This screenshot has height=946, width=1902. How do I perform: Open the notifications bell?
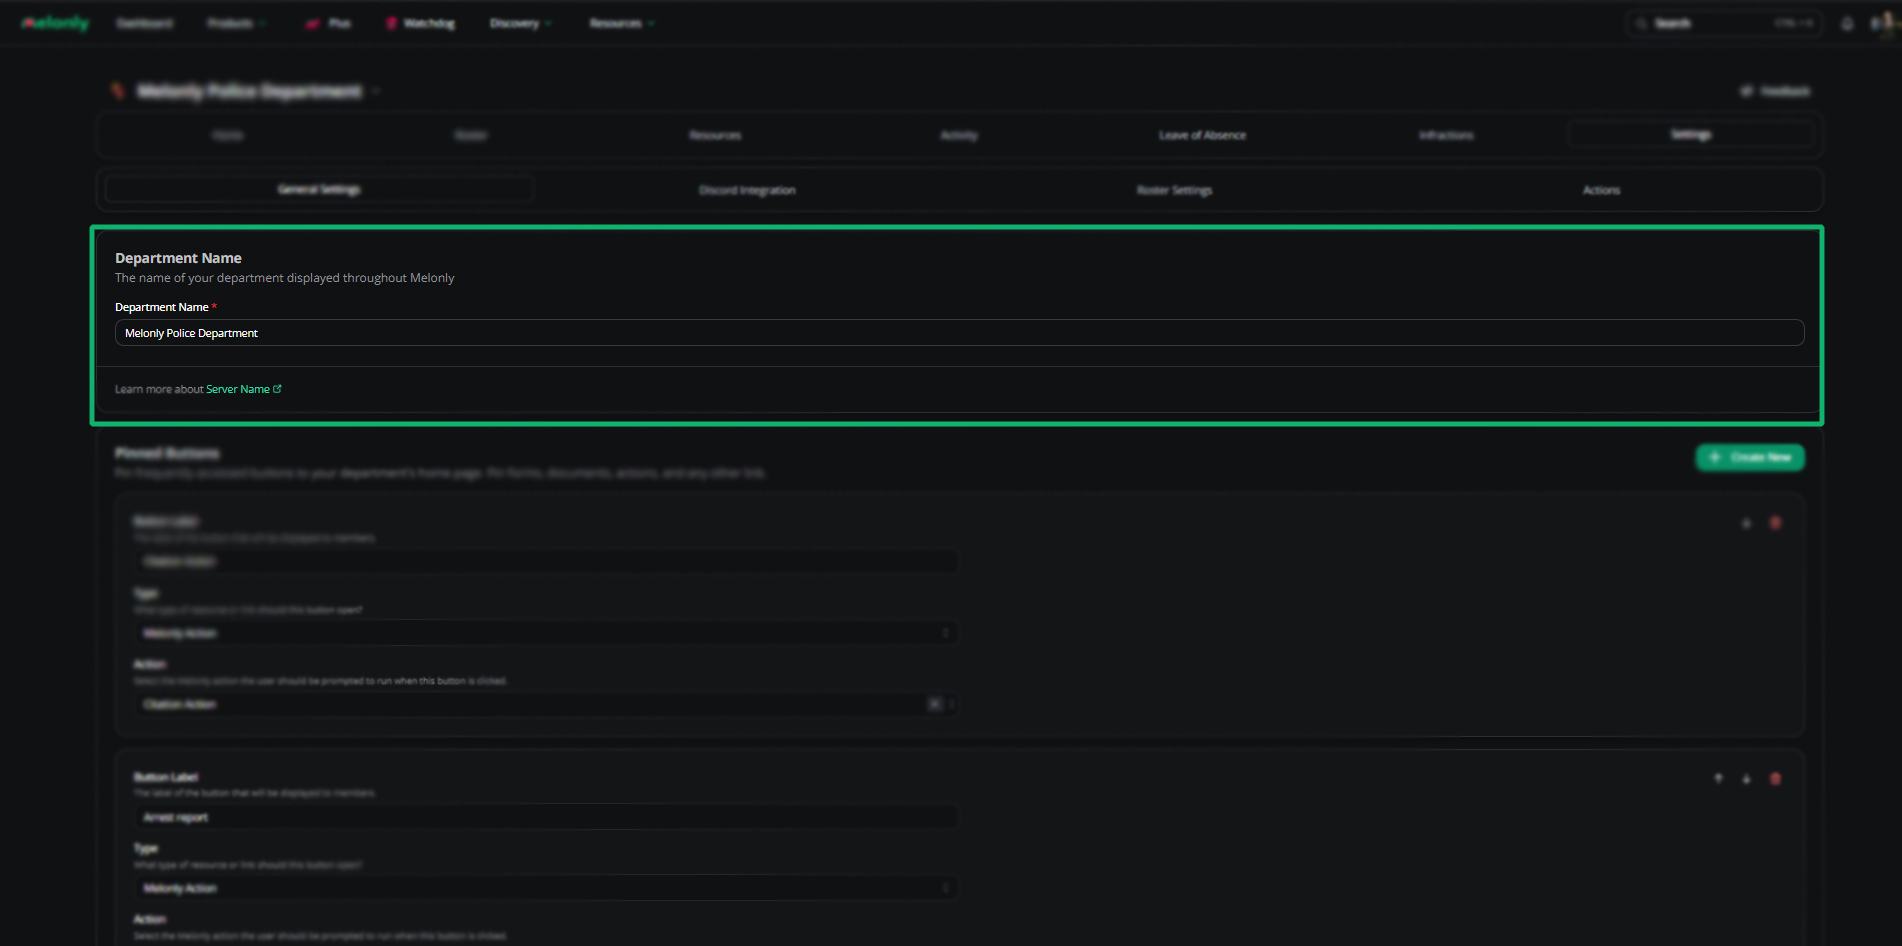point(1847,23)
